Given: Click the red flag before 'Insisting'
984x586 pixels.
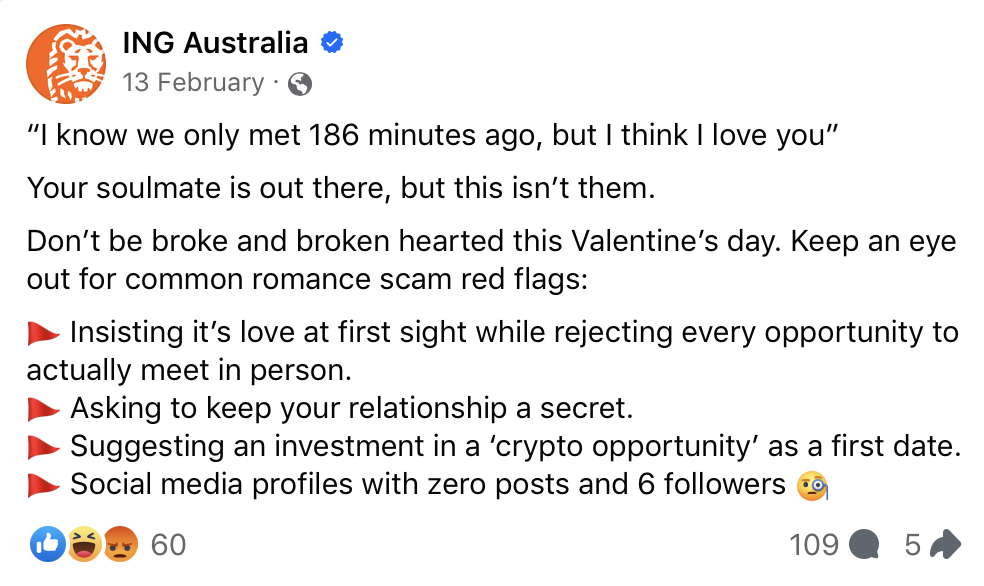Looking at the screenshot, I should [44, 332].
